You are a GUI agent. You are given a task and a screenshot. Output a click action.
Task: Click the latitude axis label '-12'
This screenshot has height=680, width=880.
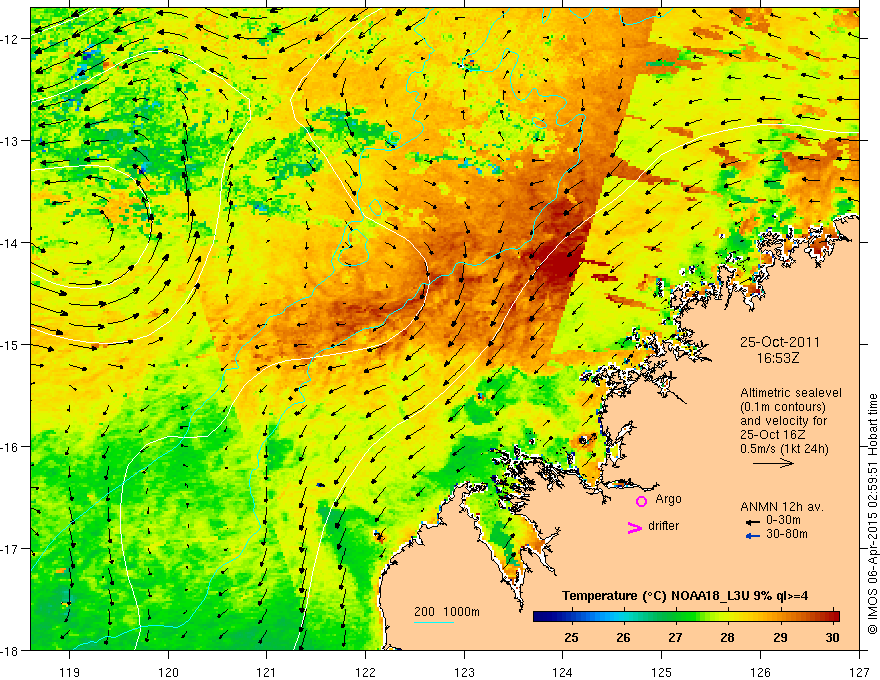[x=11, y=39]
